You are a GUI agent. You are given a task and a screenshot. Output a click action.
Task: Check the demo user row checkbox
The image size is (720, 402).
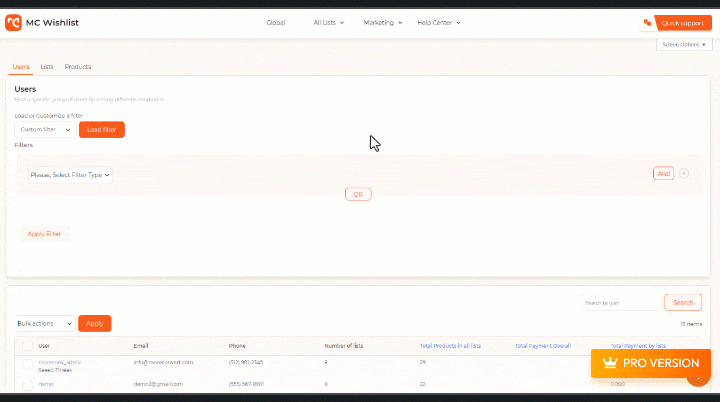[28, 385]
